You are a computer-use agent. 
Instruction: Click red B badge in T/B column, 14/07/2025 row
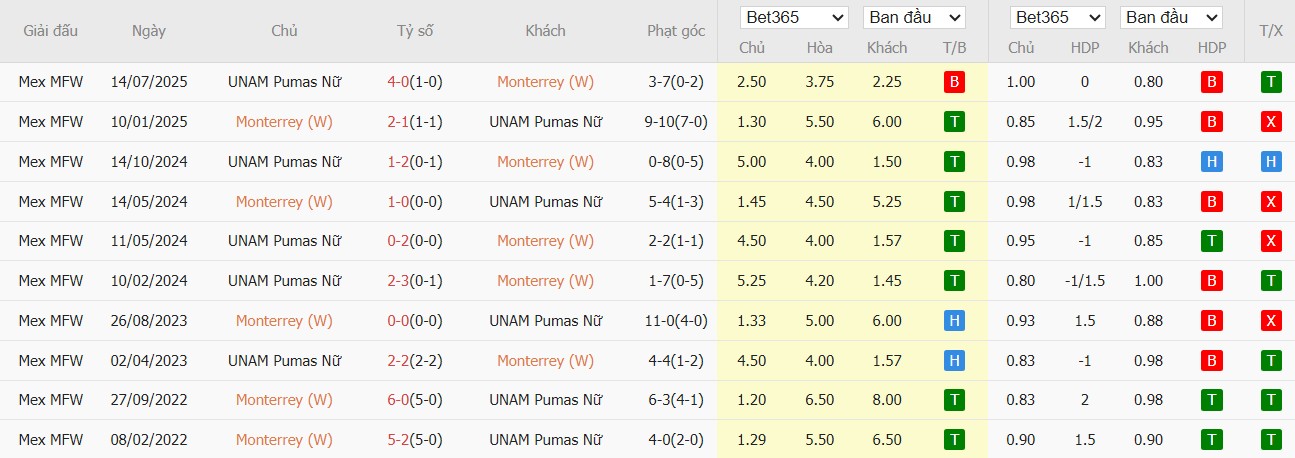pyautogui.click(x=954, y=82)
